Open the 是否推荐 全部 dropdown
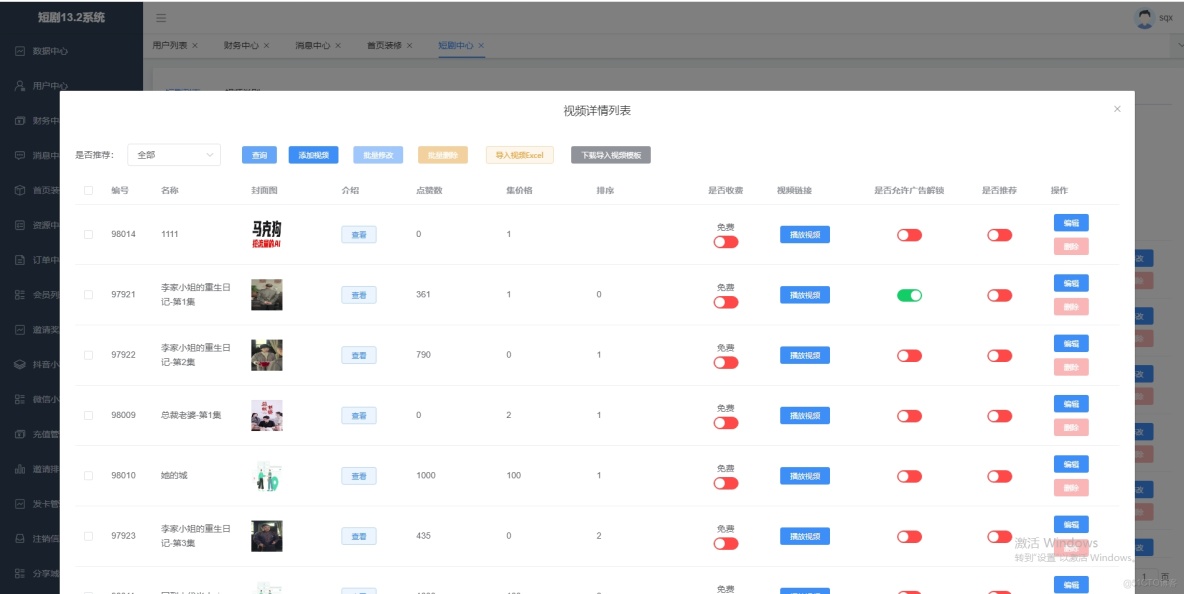 pyautogui.click(x=174, y=155)
